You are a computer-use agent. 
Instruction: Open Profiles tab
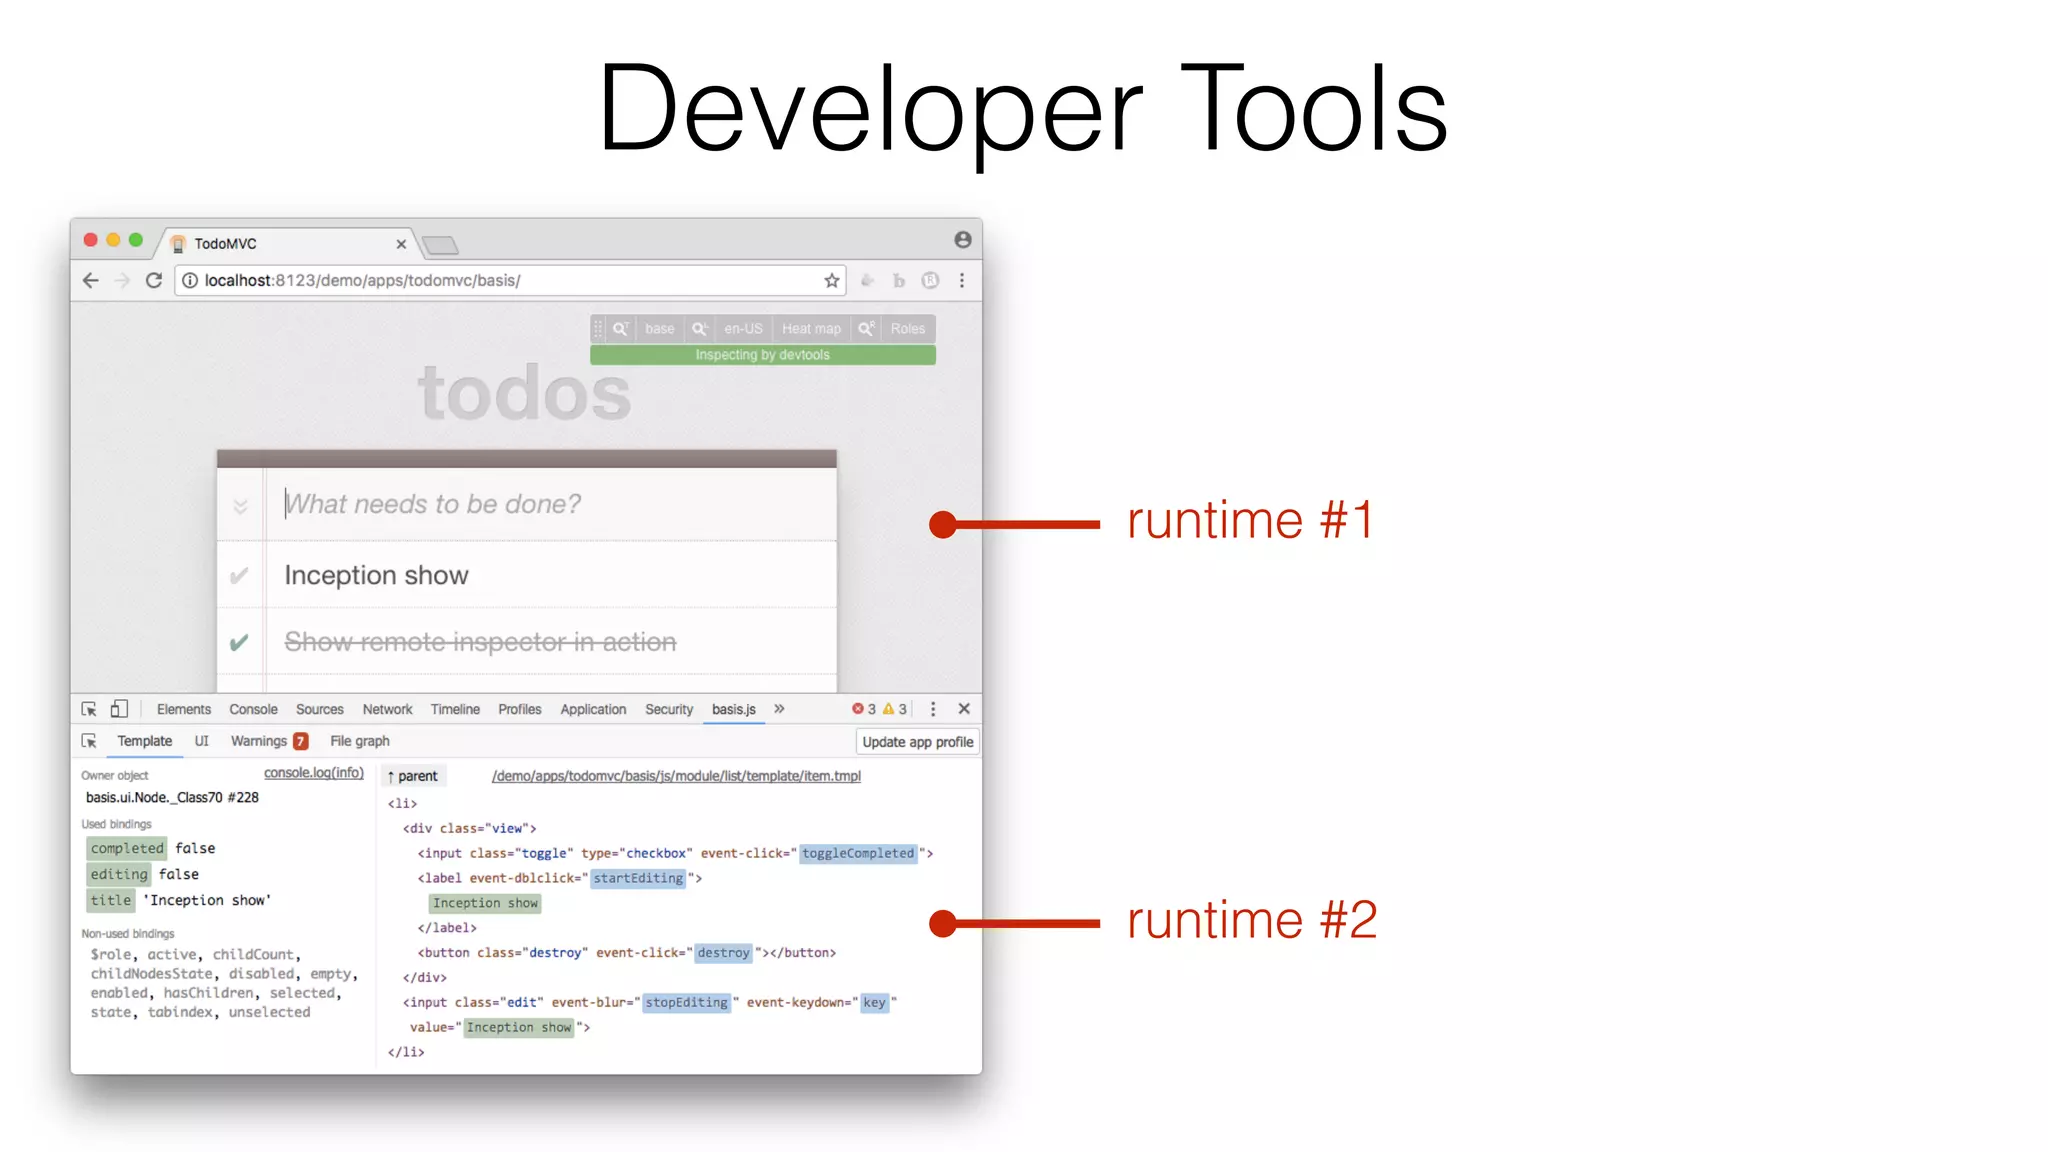point(520,709)
